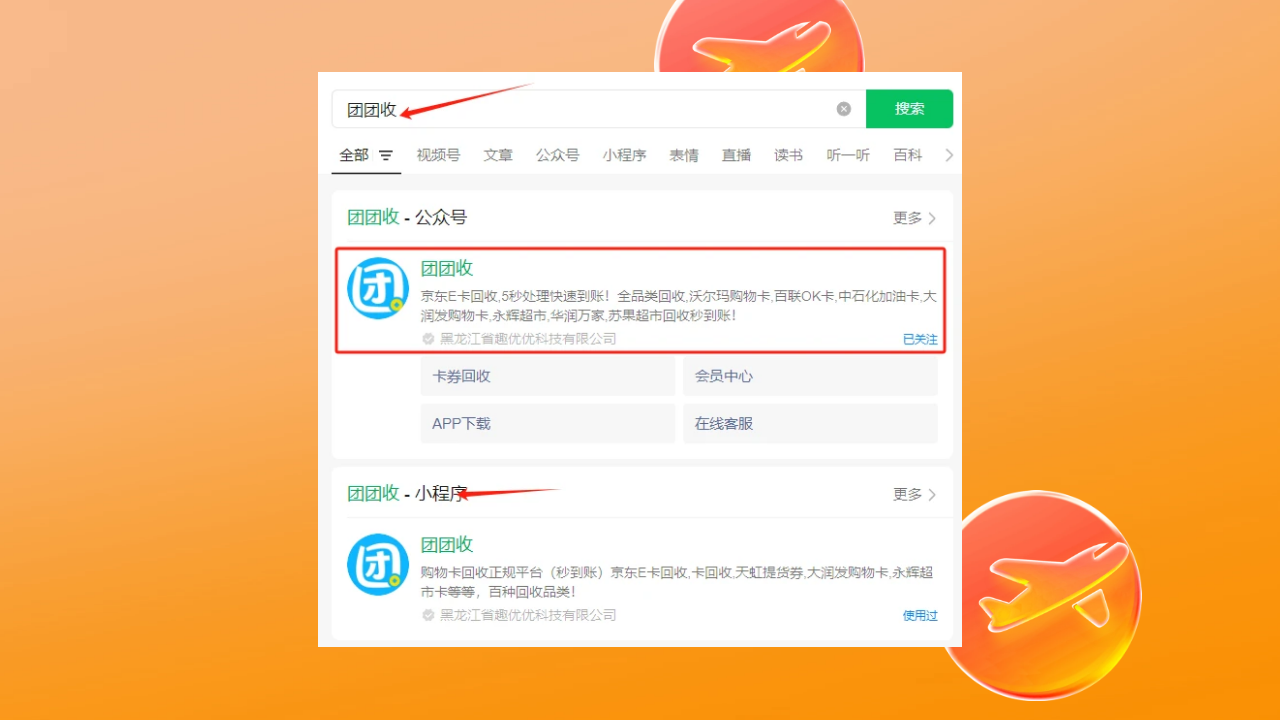Show more tabs with right chevron
The image size is (1280, 720).
point(949,155)
